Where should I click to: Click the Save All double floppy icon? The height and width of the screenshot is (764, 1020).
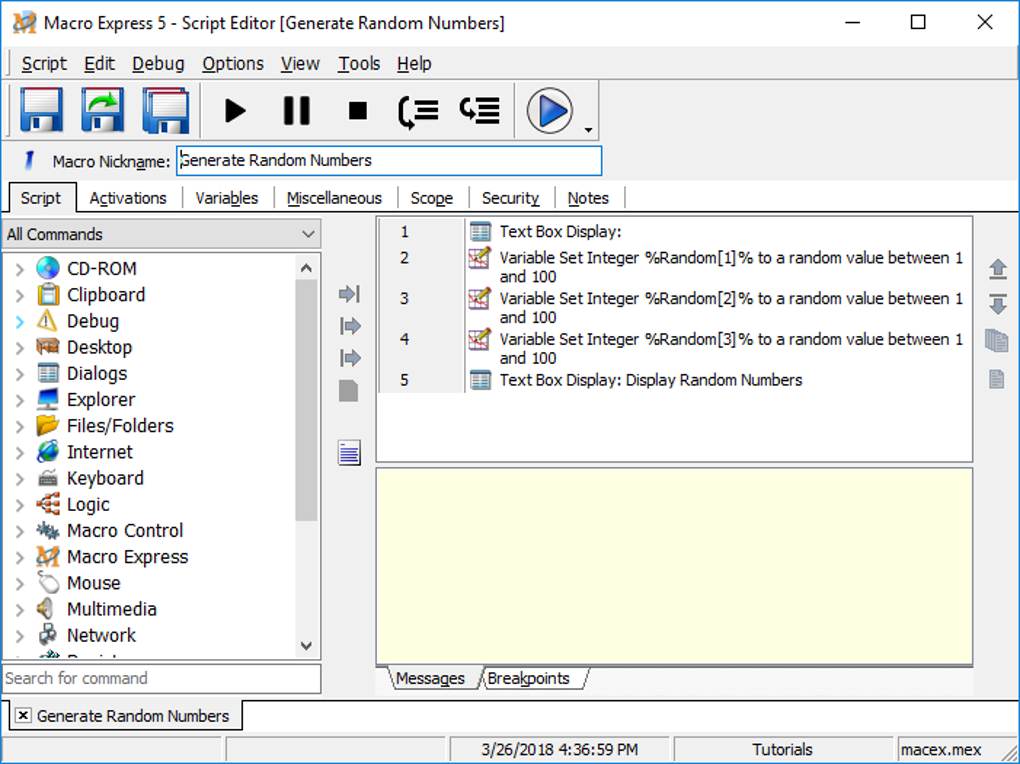pos(165,110)
